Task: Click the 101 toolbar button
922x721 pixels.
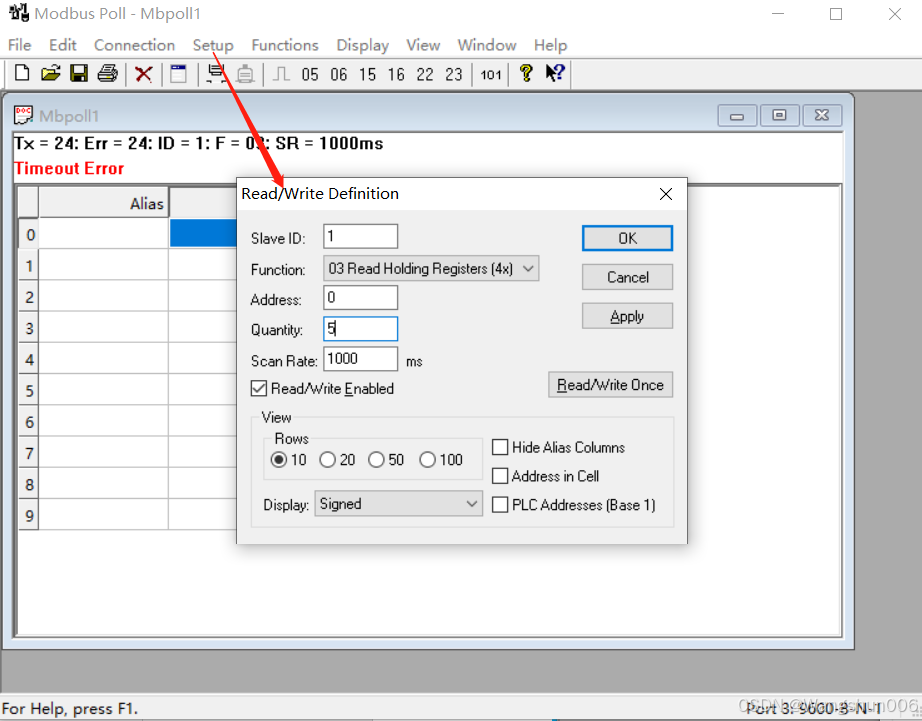Action: coord(490,75)
